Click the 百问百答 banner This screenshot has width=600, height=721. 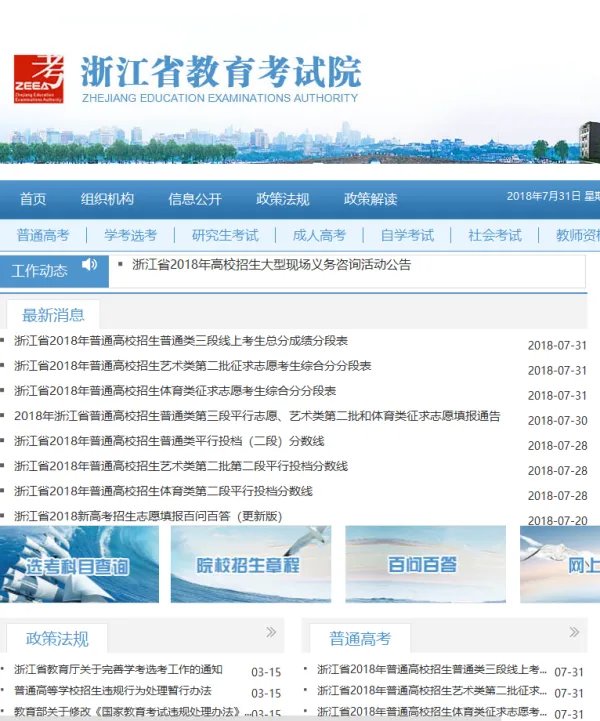(425, 564)
